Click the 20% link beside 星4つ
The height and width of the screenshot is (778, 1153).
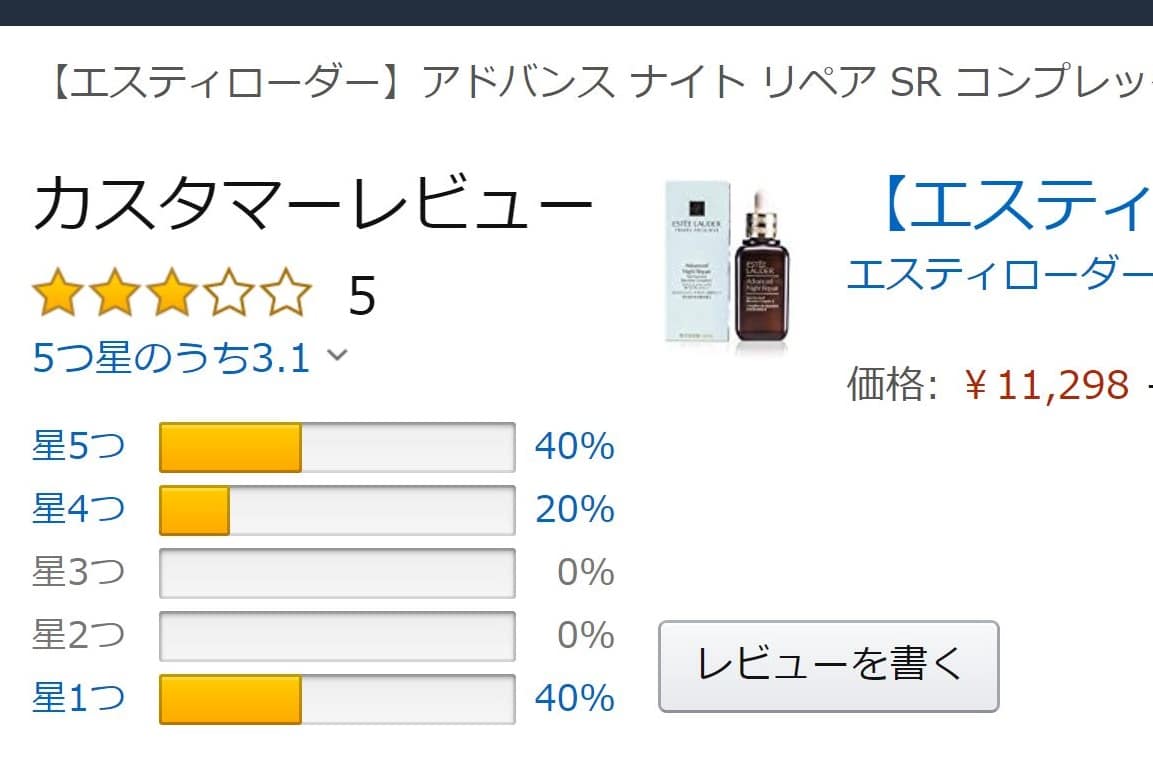(574, 510)
